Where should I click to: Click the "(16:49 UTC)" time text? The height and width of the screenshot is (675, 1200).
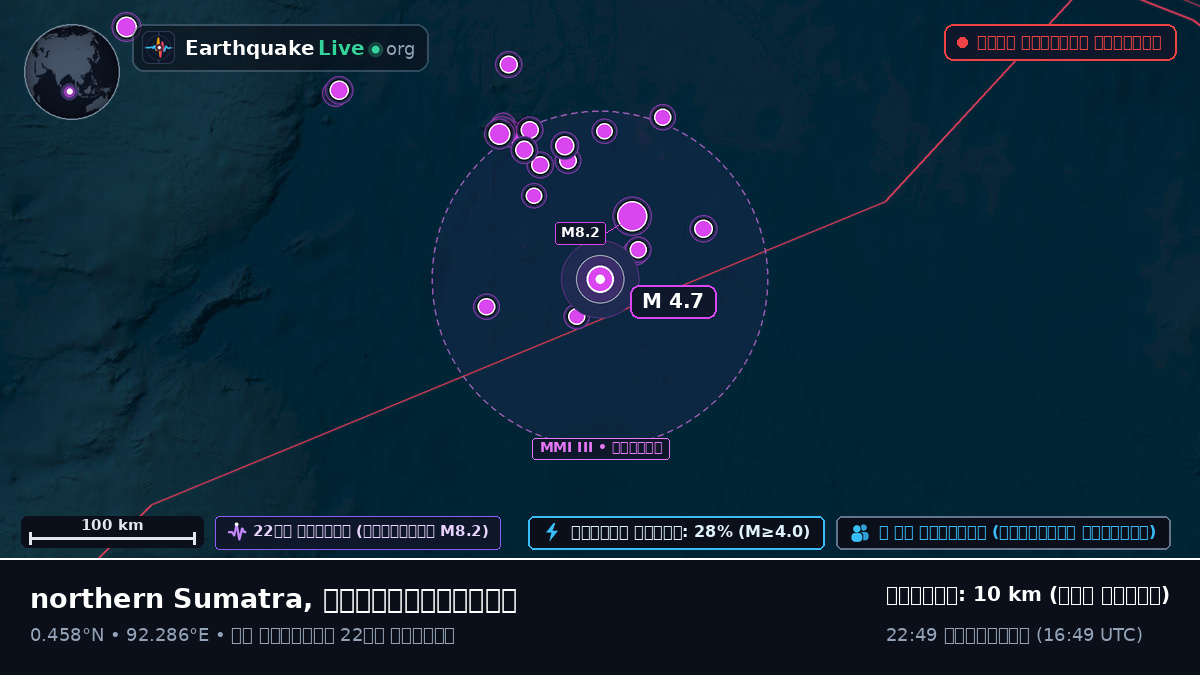pos(1089,635)
